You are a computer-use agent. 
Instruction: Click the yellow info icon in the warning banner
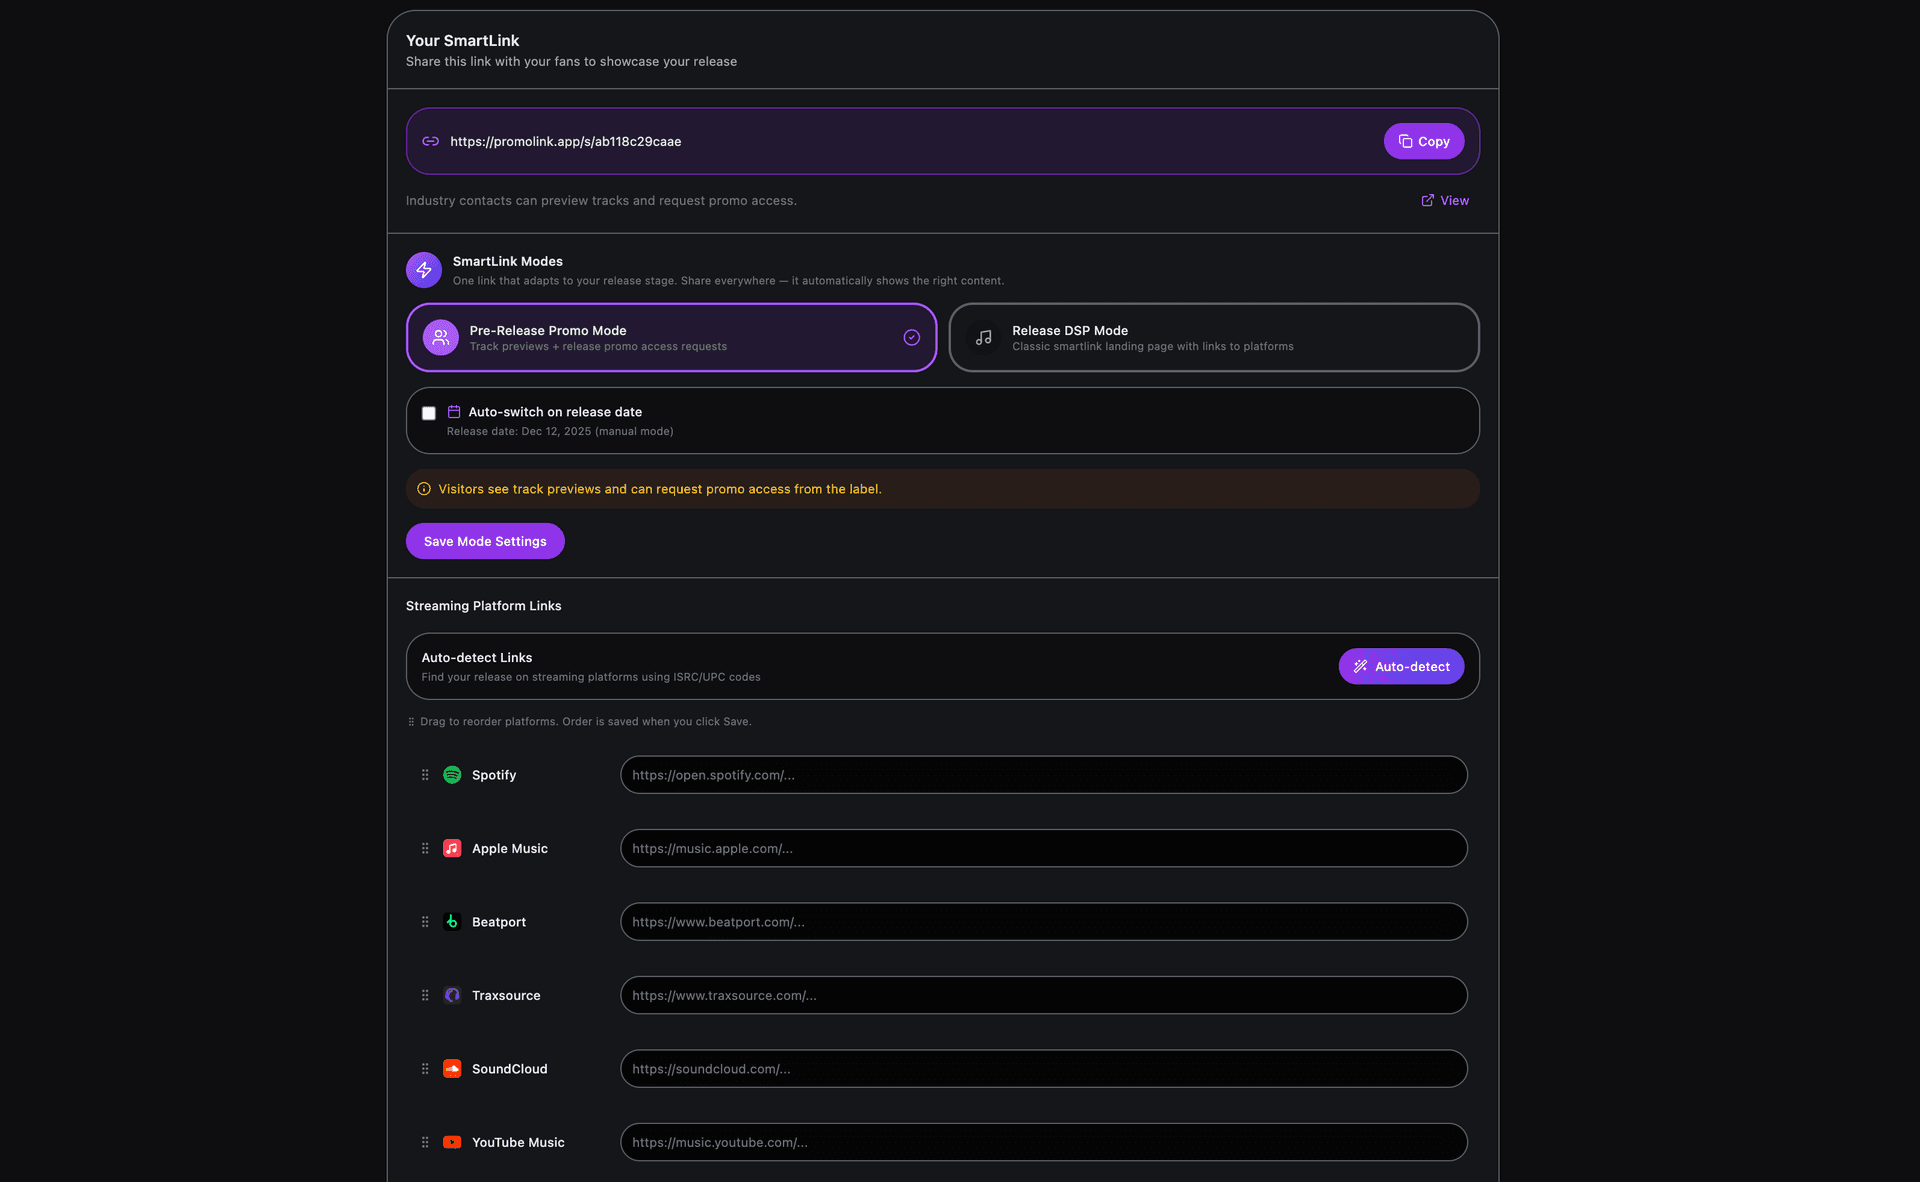(x=423, y=489)
